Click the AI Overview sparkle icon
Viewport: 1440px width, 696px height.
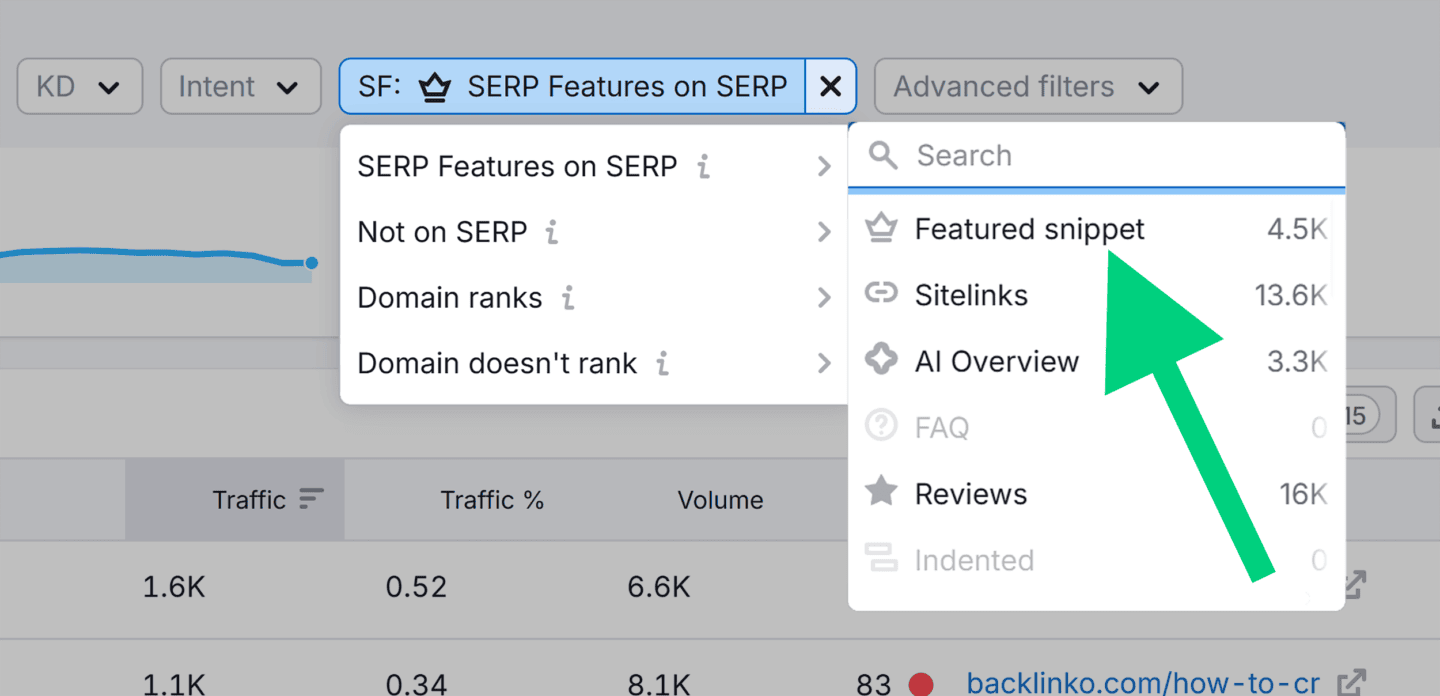pos(881,361)
